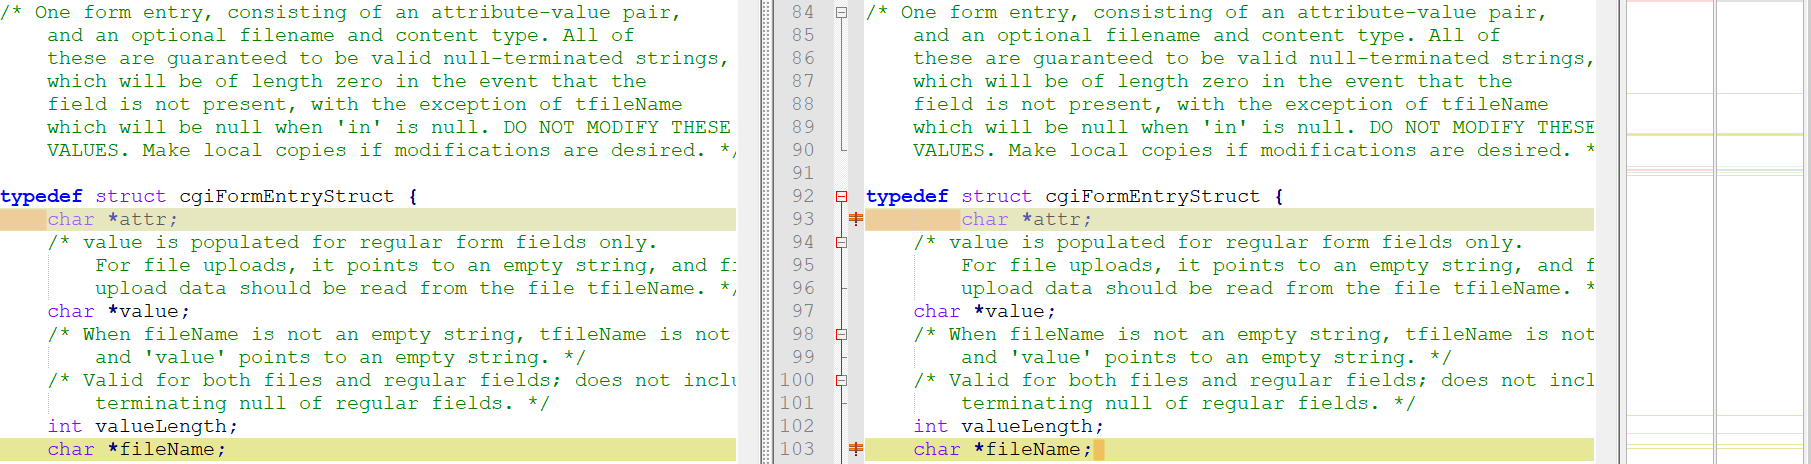The width and height of the screenshot is (1811, 464).
Task: Select line number 85 in the margin
Action: pyautogui.click(x=803, y=35)
